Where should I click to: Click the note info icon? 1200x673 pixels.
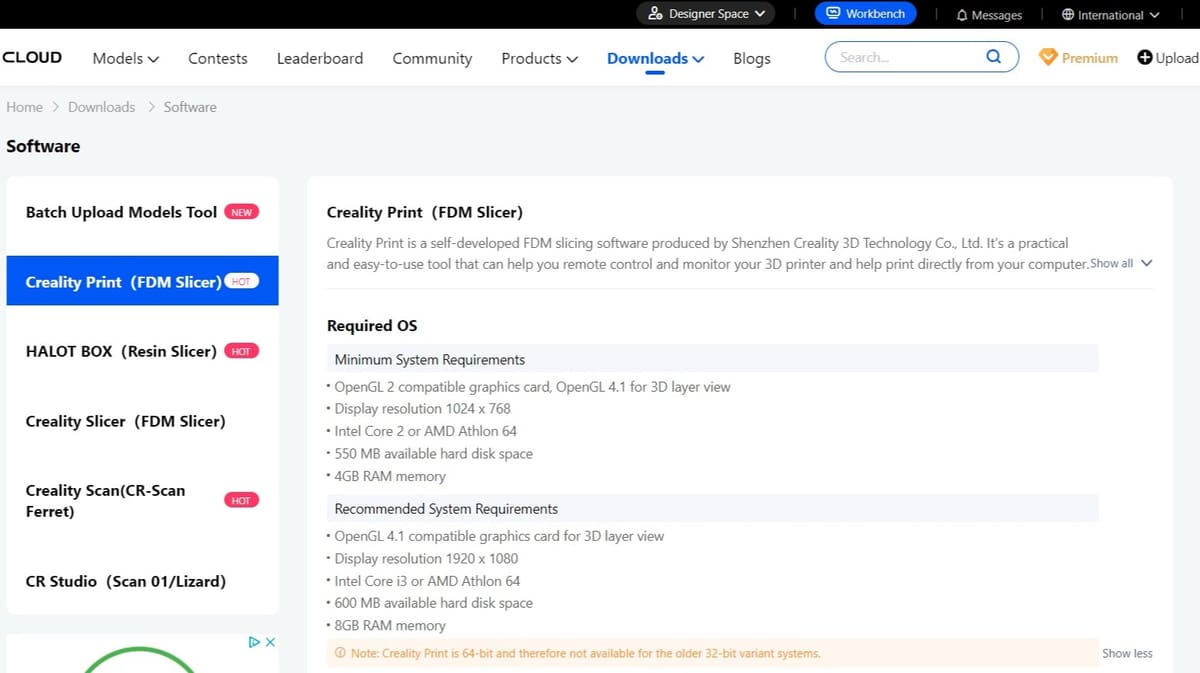pos(340,653)
